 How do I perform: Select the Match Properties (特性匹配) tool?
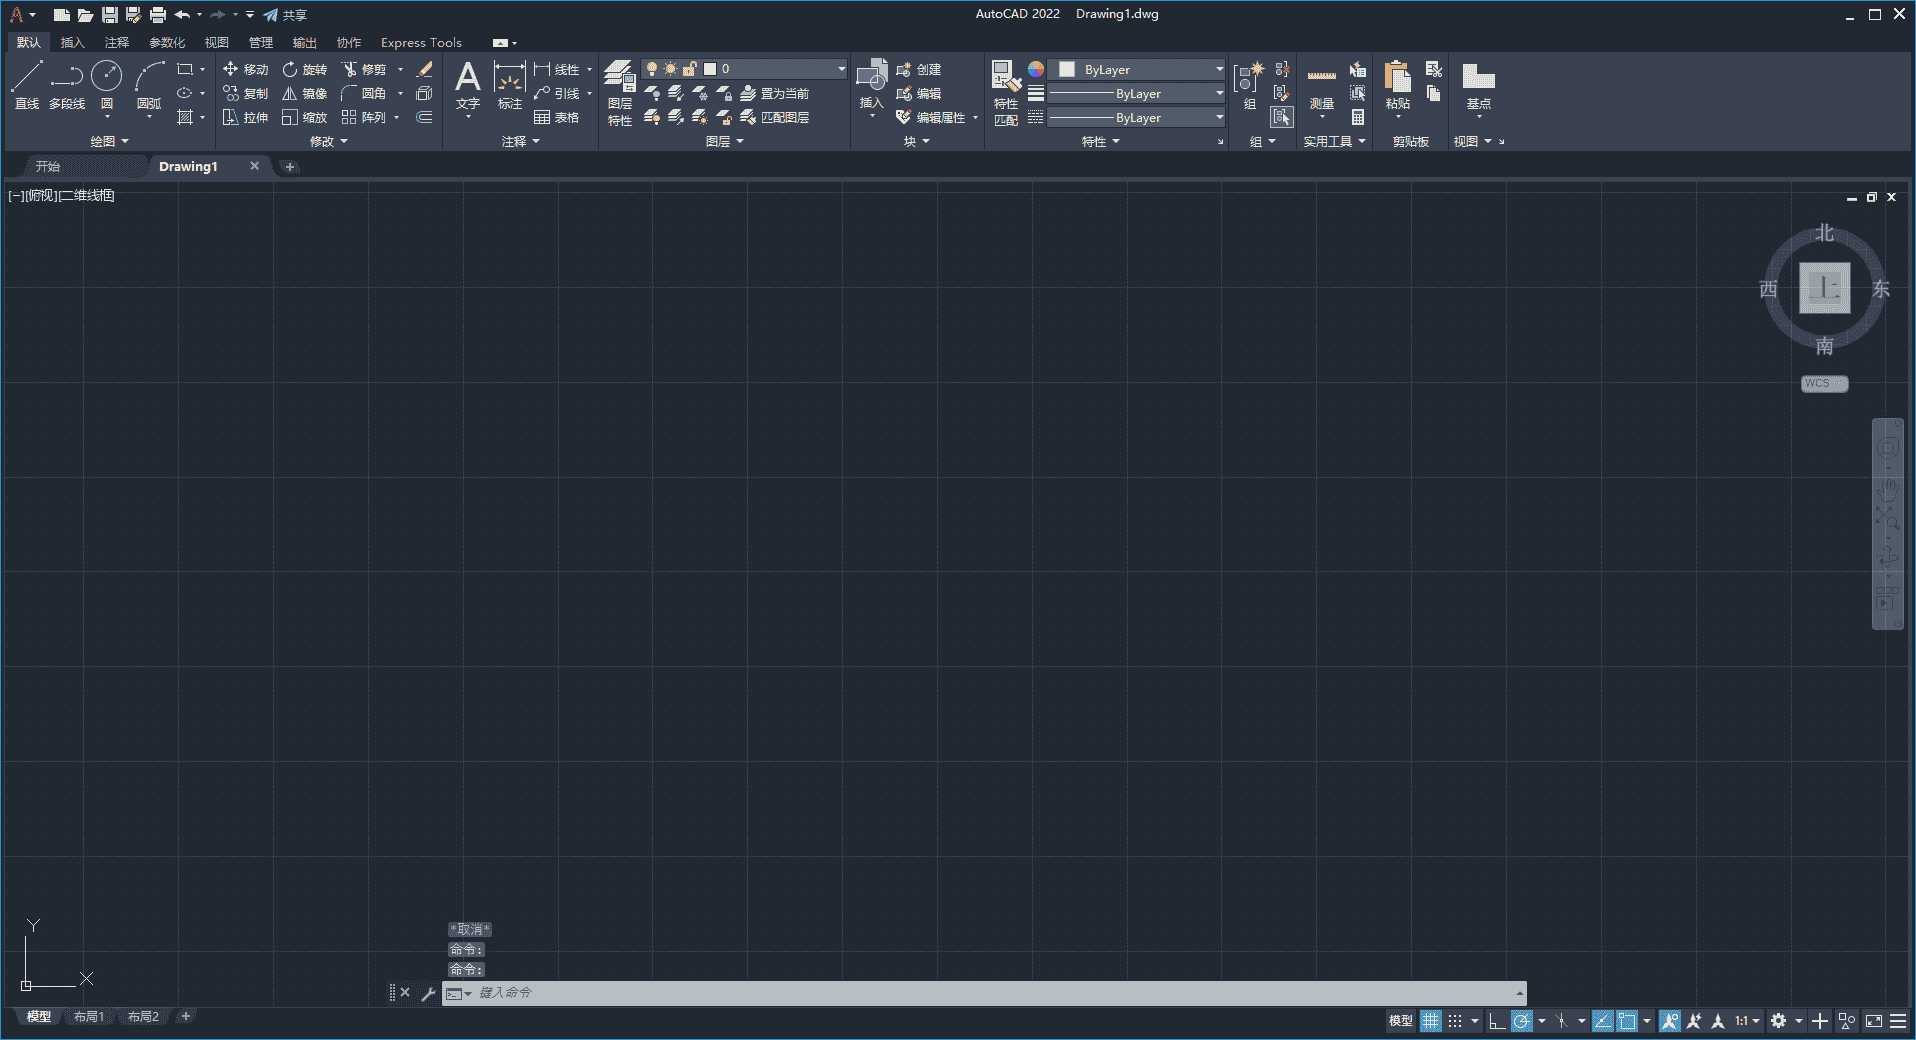[x=1006, y=95]
